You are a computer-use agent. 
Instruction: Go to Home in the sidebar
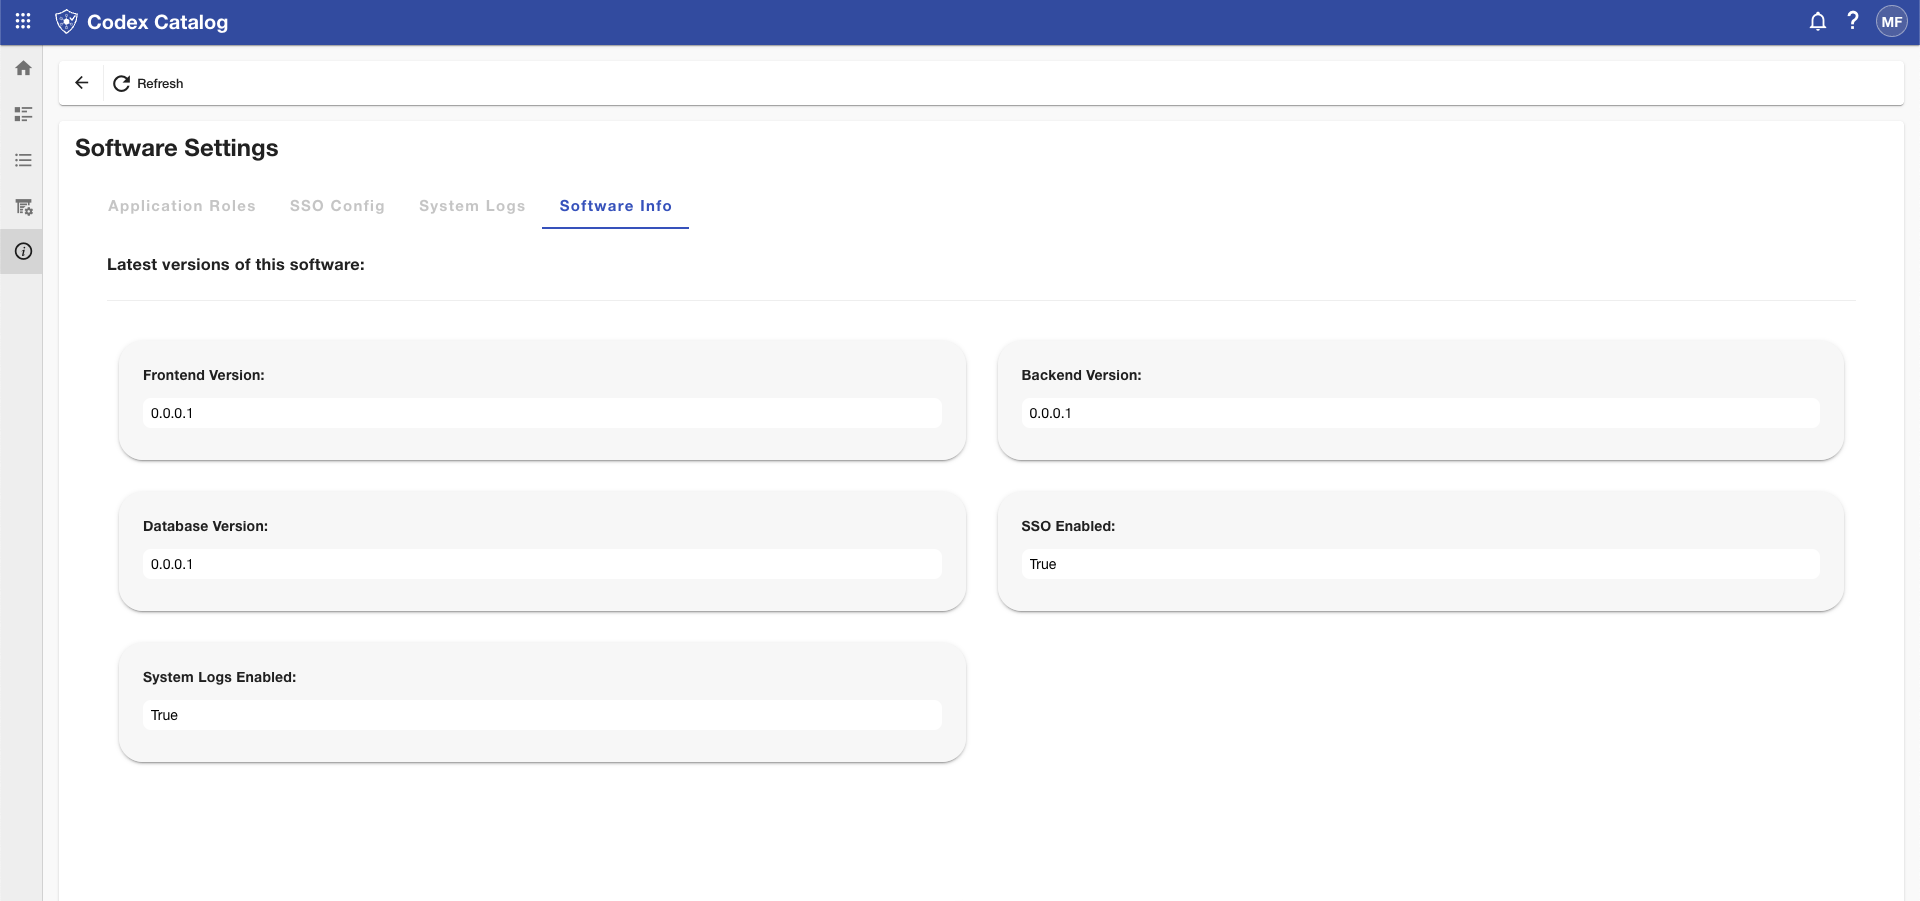23,68
